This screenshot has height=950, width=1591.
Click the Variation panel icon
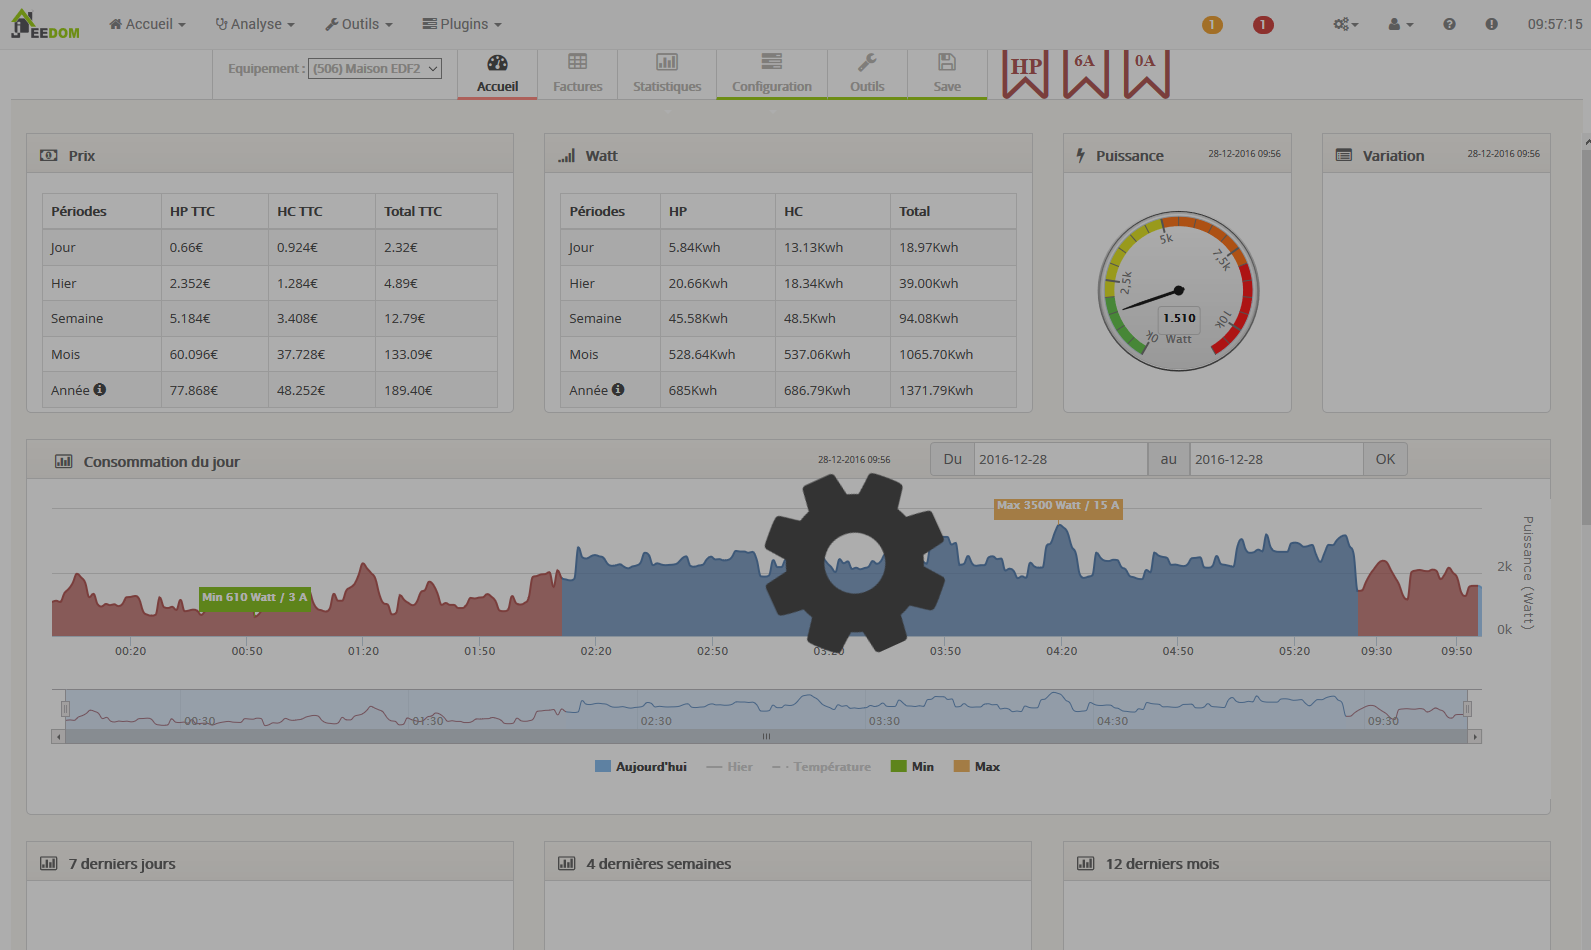click(1344, 155)
